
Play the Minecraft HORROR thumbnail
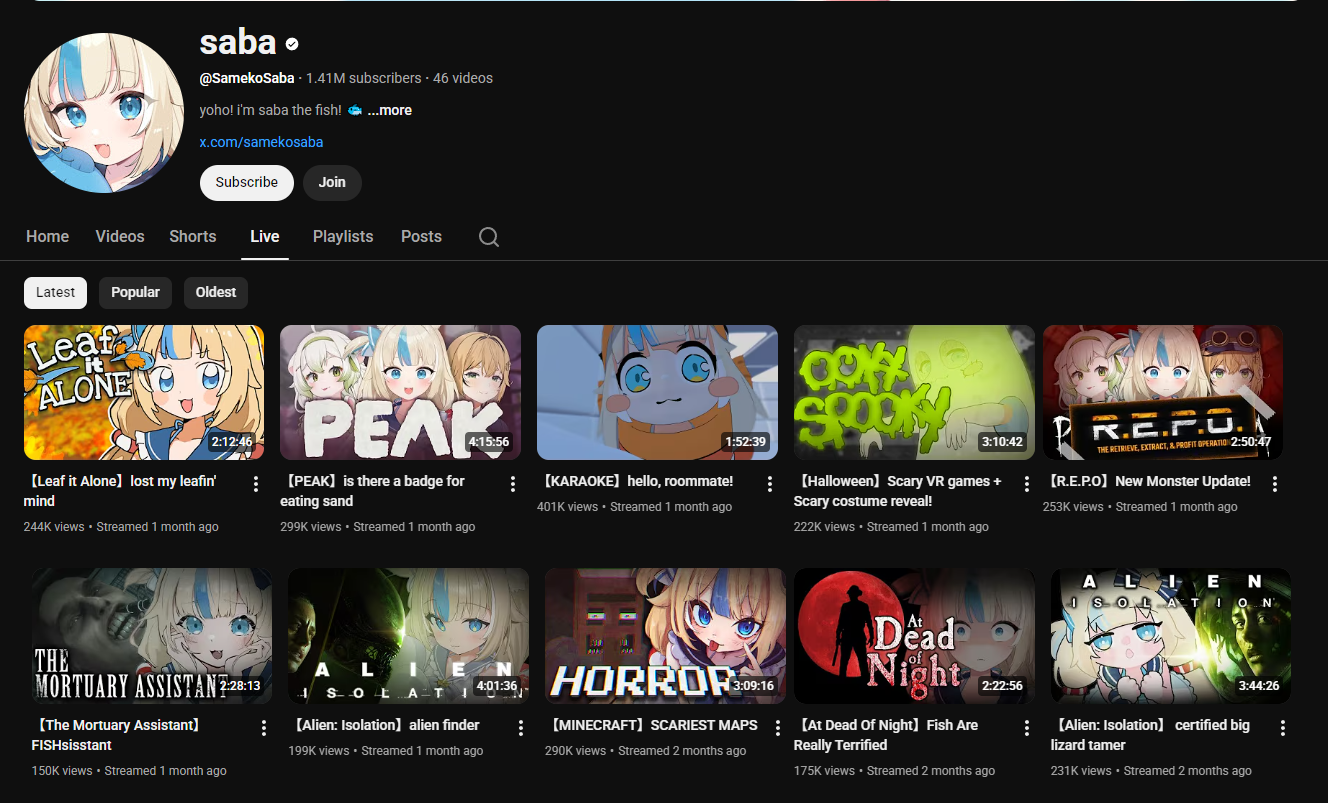click(665, 636)
